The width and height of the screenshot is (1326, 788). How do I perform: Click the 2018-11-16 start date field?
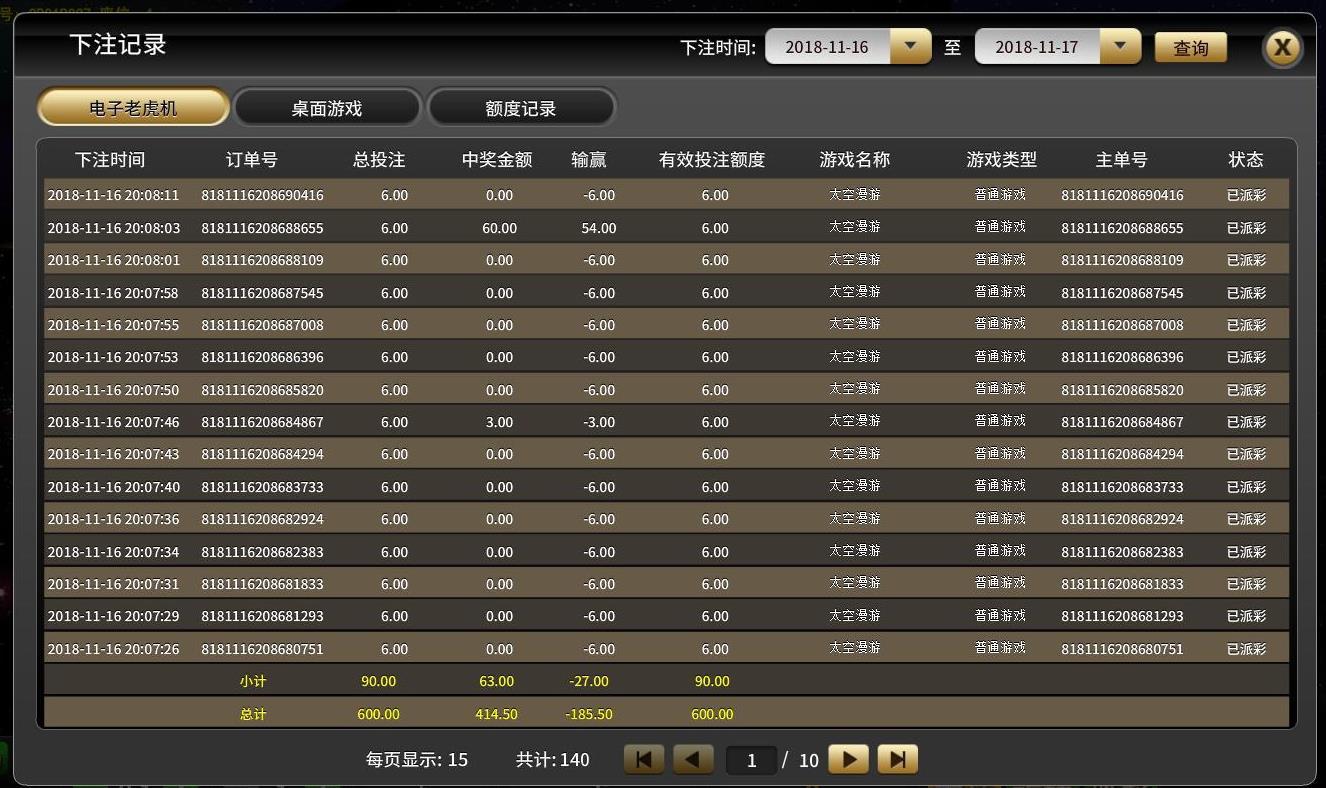coord(827,47)
